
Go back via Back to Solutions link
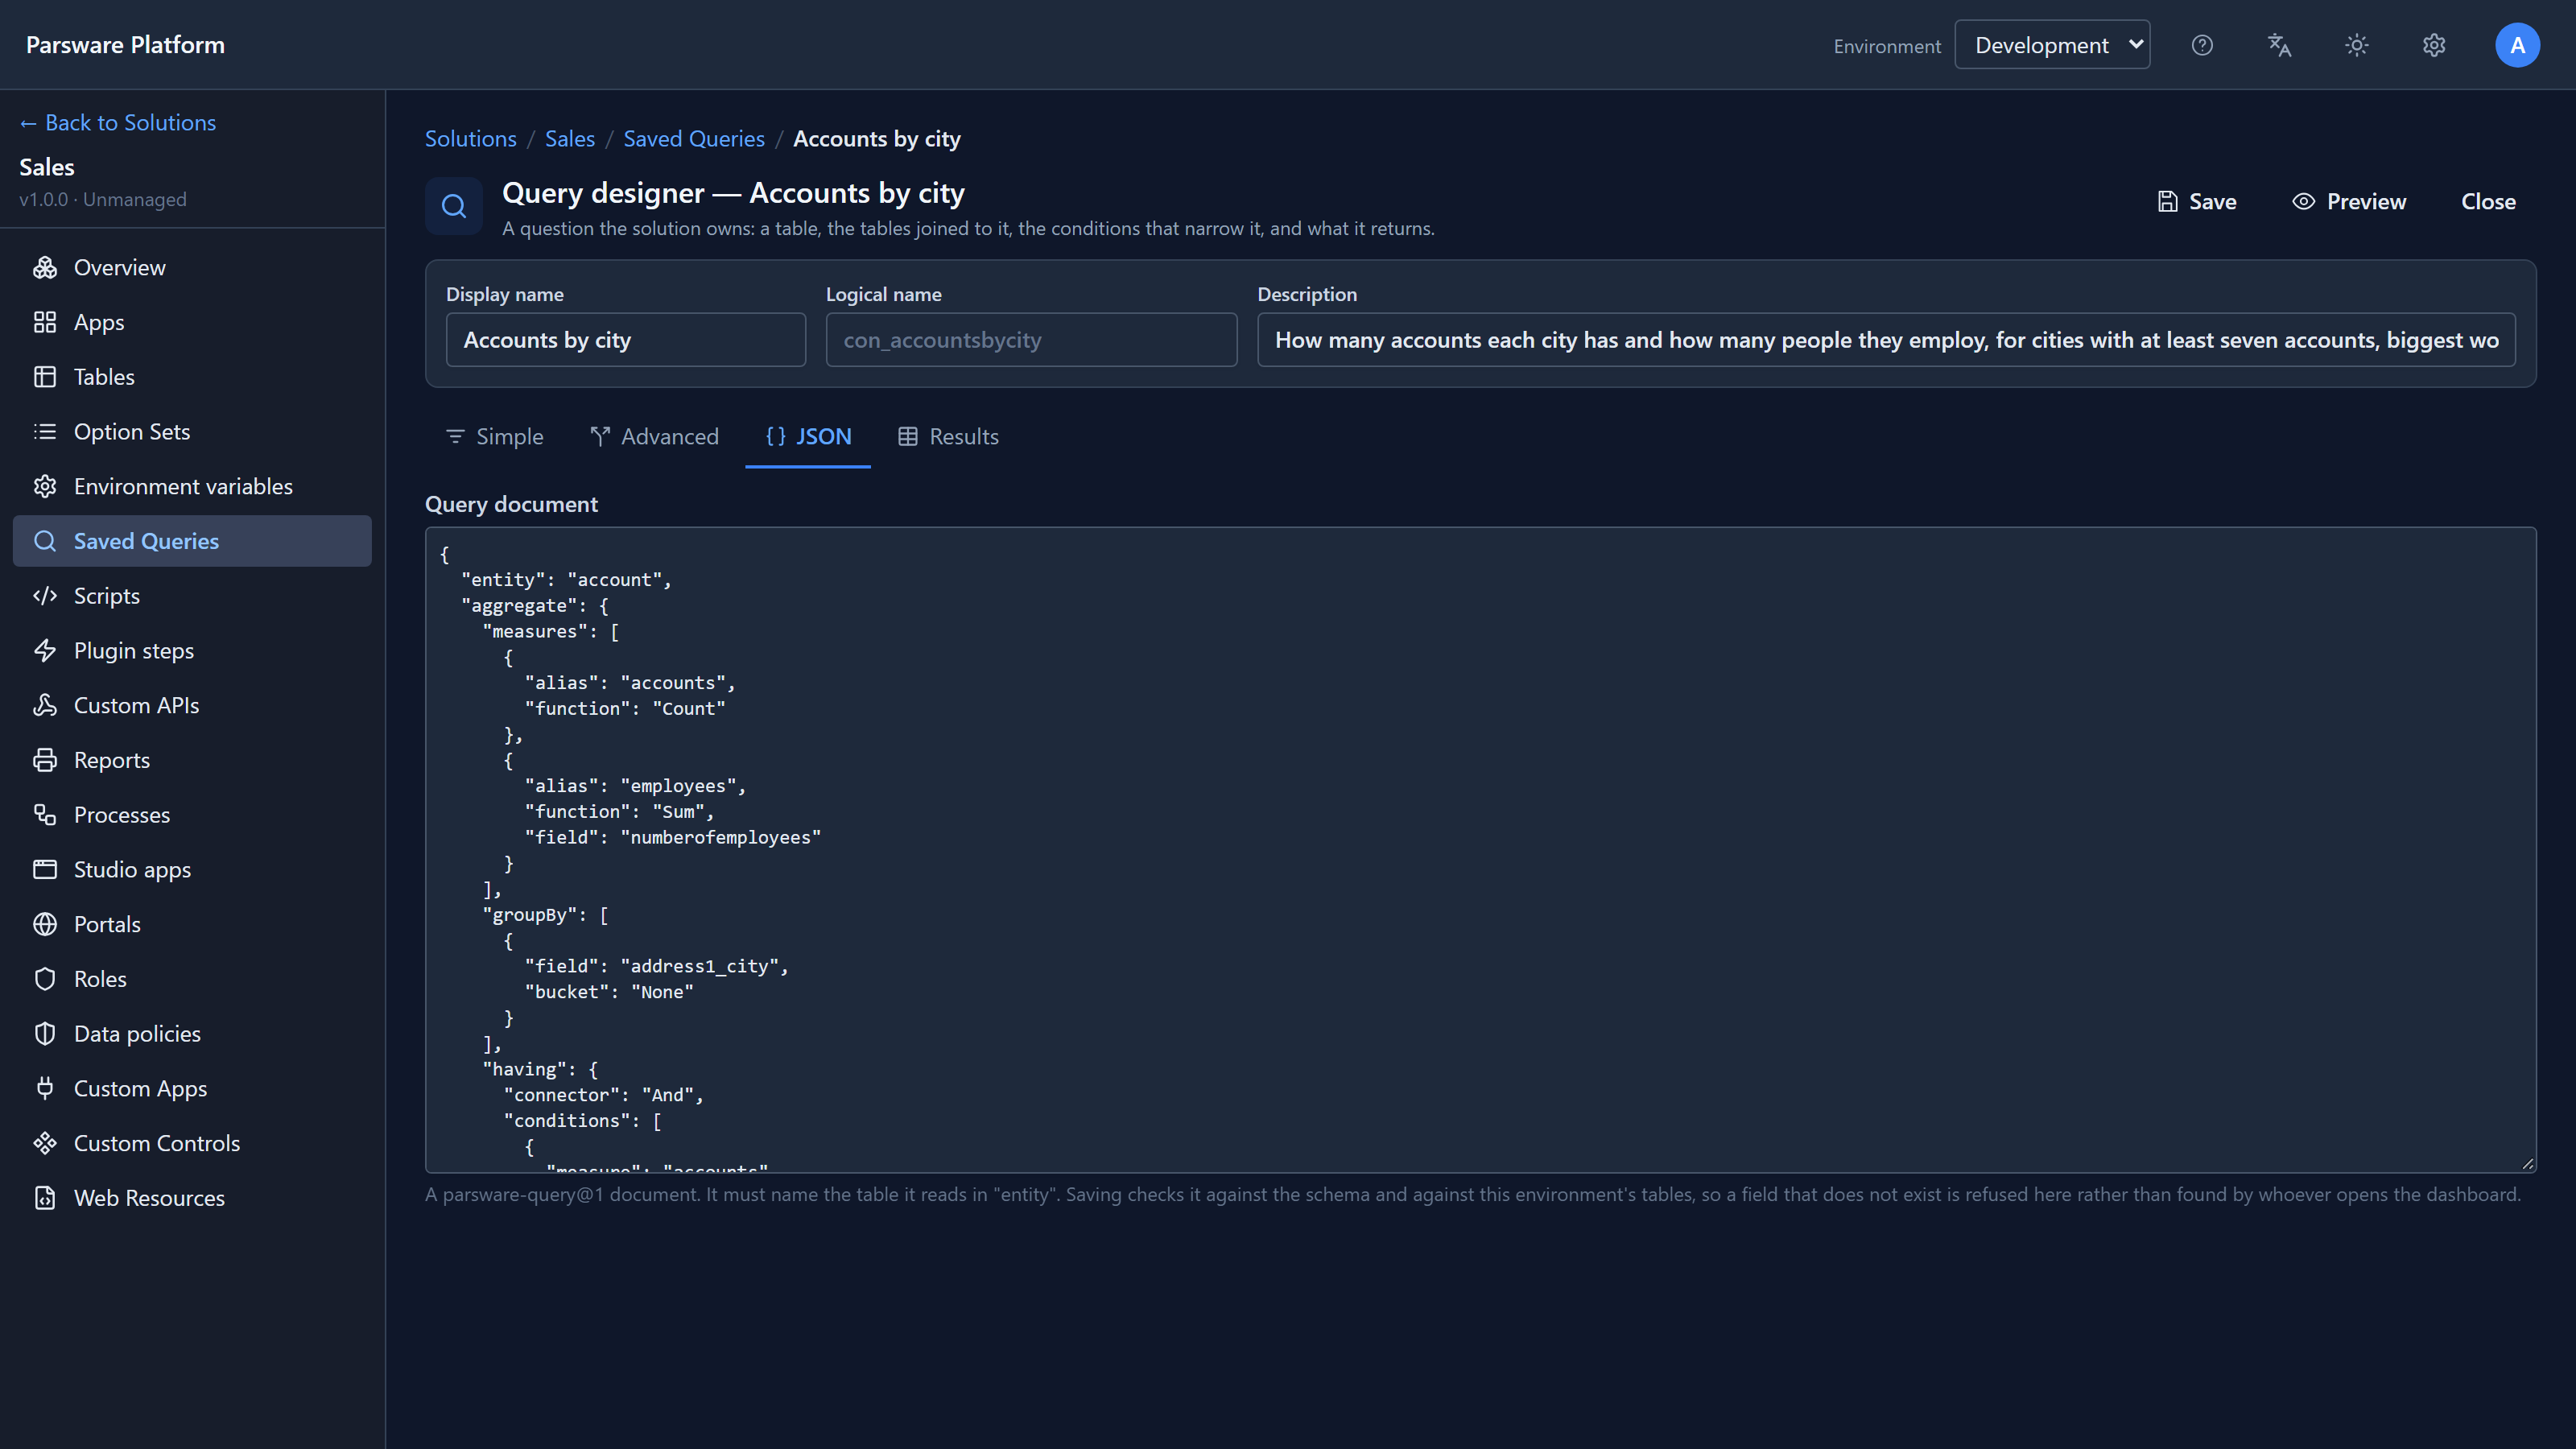pos(117,122)
